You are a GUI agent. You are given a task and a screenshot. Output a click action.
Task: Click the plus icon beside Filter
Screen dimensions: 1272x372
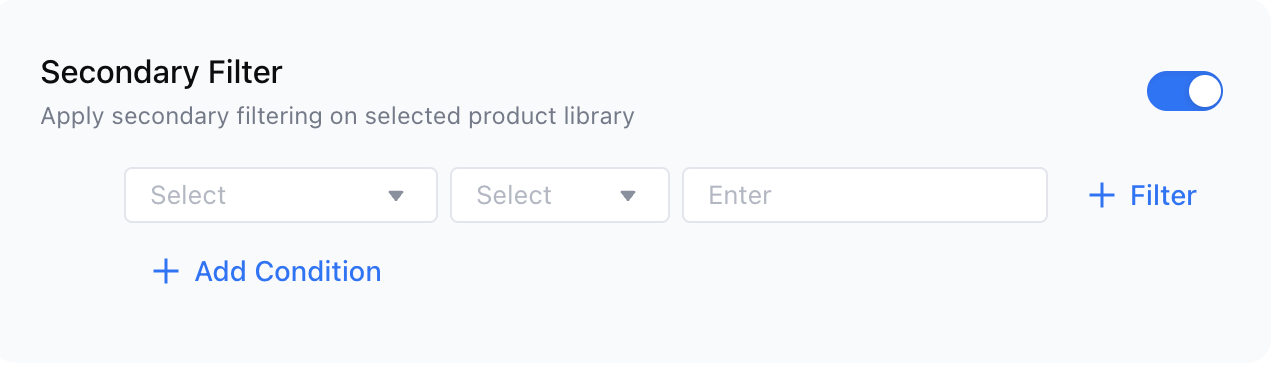click(1101, 195)
